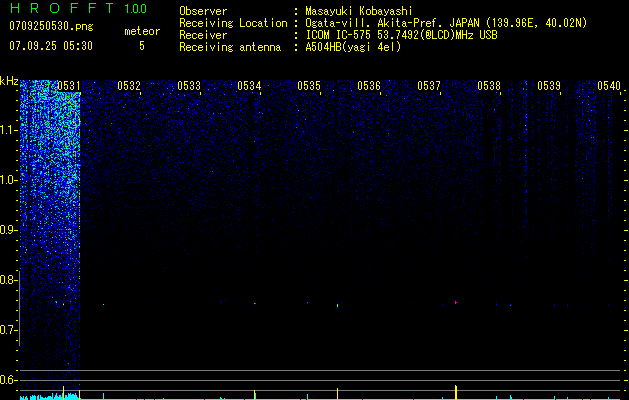Screen dimensions: 629x400
Task: Click the red meteor echo after 0537
Action: click(x=456, y=302)
